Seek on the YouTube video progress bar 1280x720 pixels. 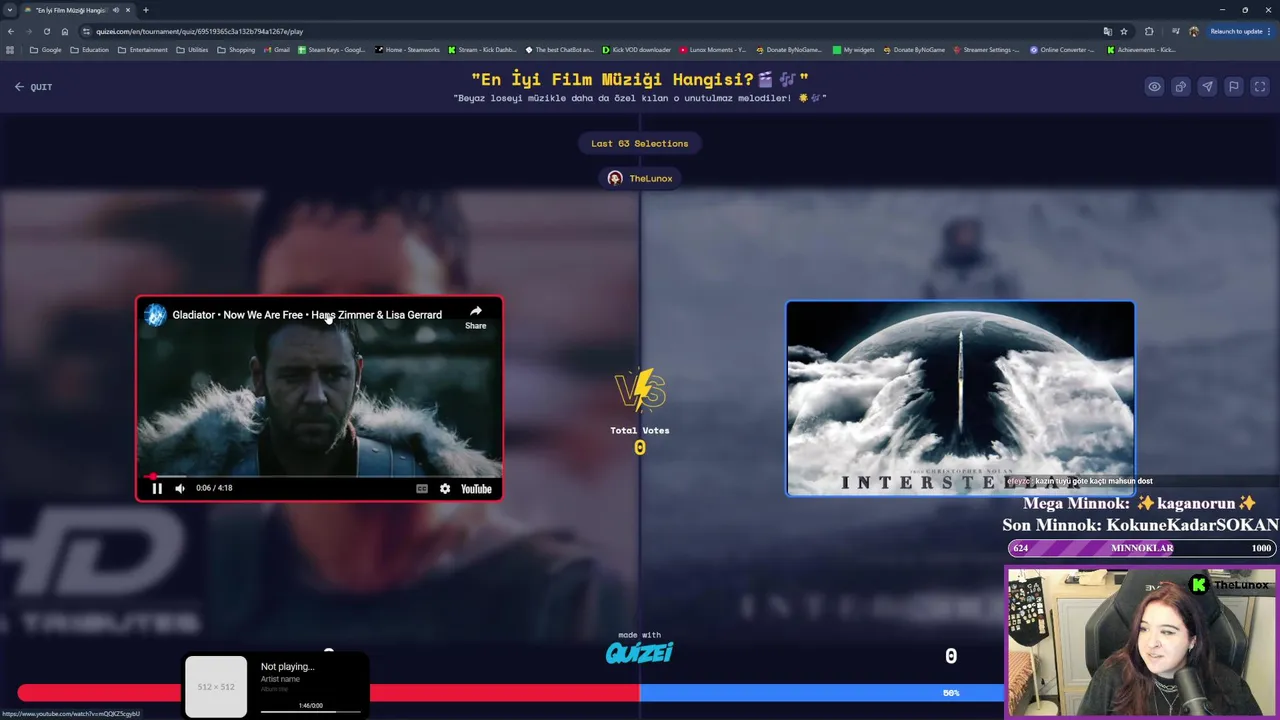[x=319, y=476]
